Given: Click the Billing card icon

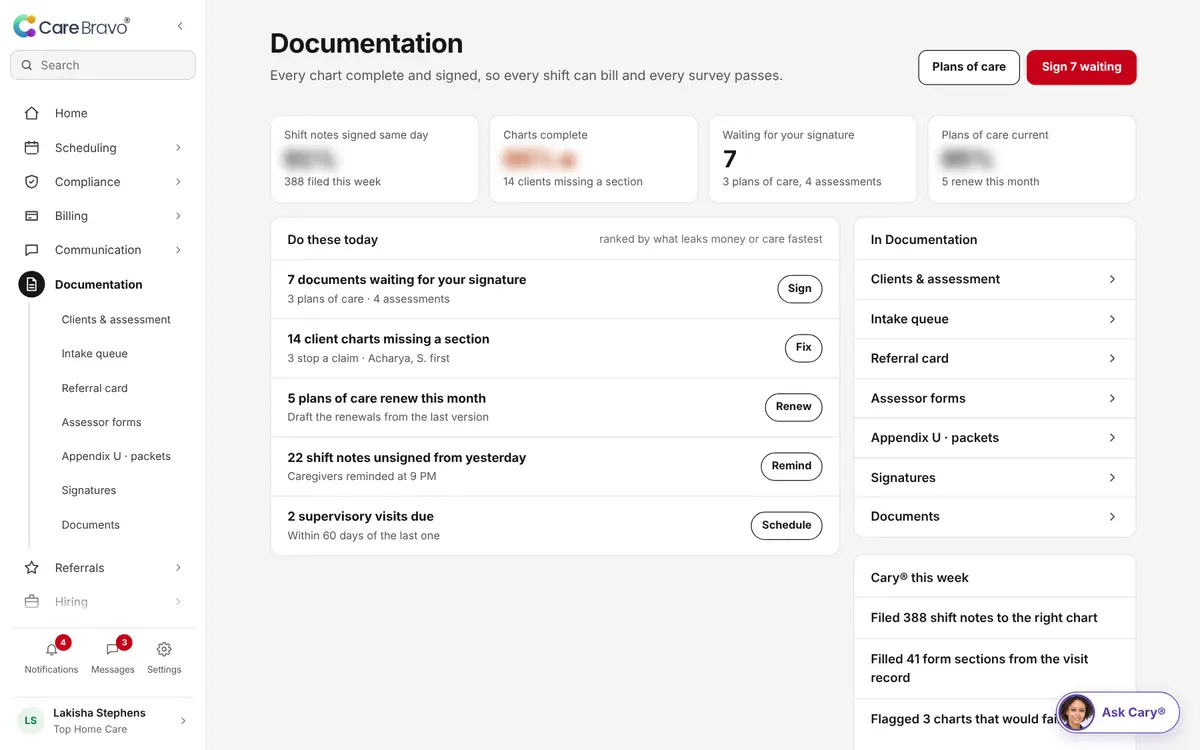Looking at the screenshot, I should tap(32, 215).
